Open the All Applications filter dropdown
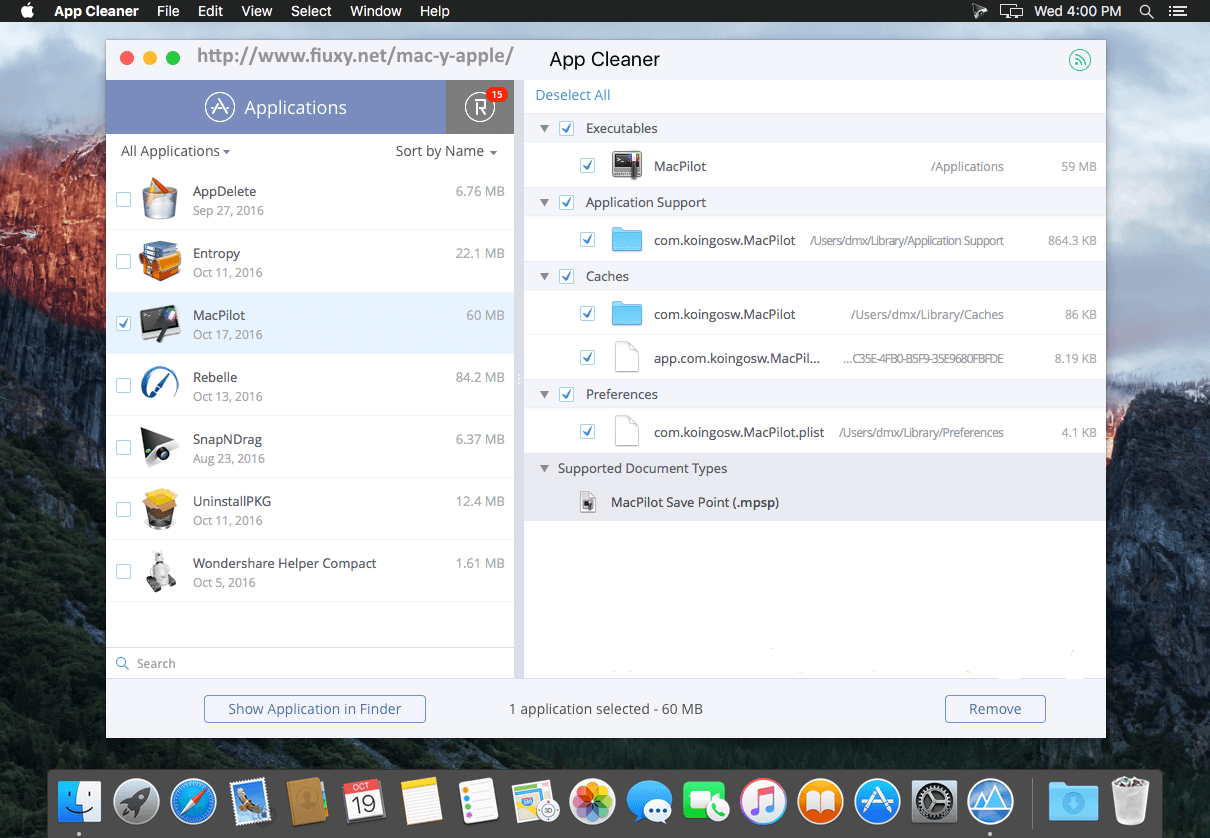The width and height of the screenshot is (1210, 838). pos(175,151)
